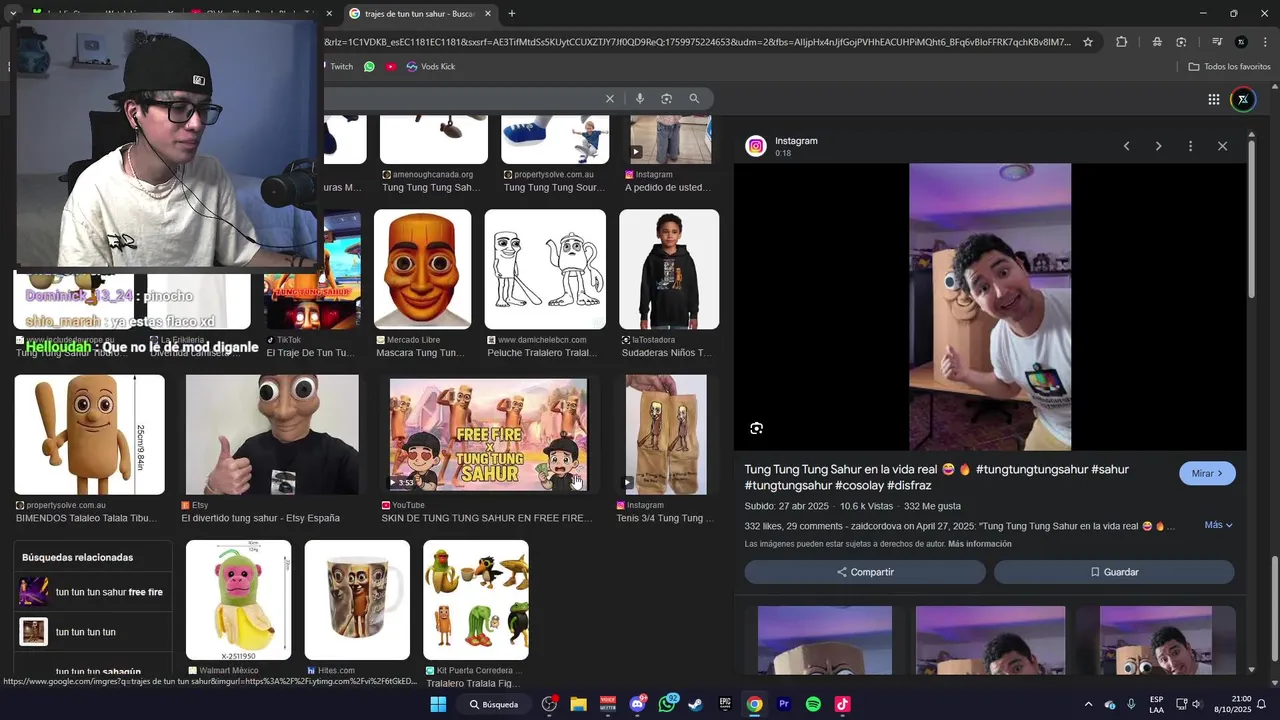Select related search tun tun sahur free fire
Viewport: 1280px width, 720px height.
pyautogui.click(x=92, y=592)
